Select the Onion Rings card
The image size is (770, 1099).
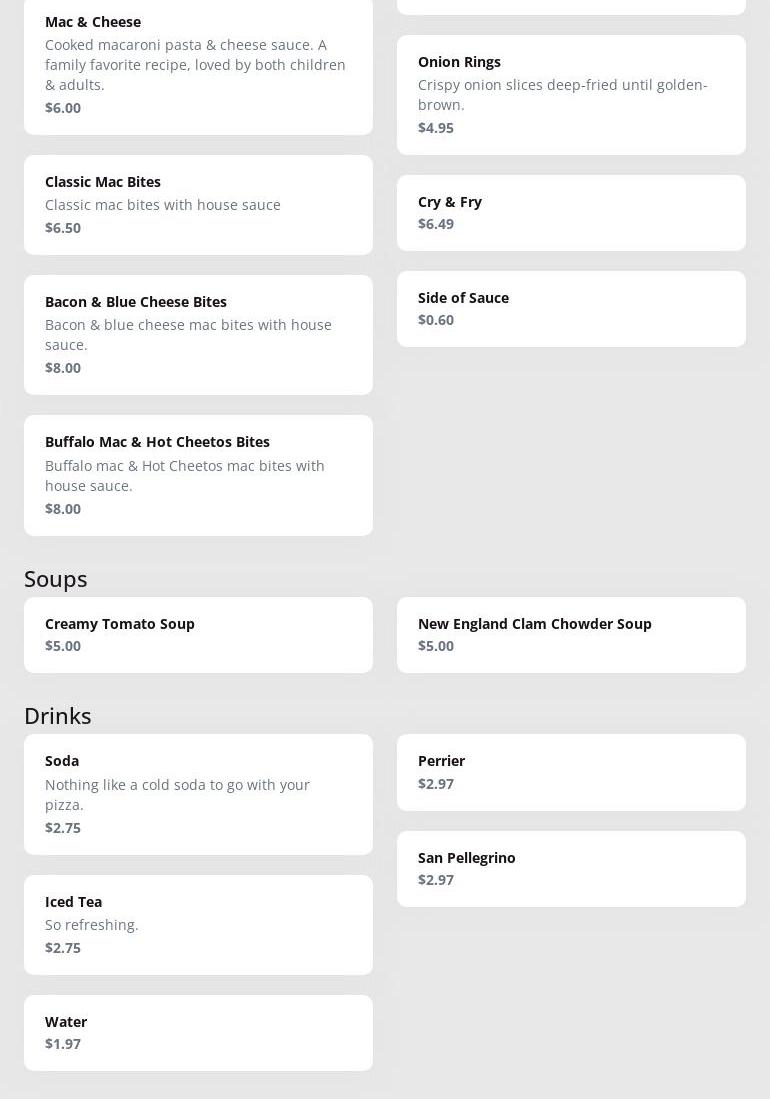(571, 94)
